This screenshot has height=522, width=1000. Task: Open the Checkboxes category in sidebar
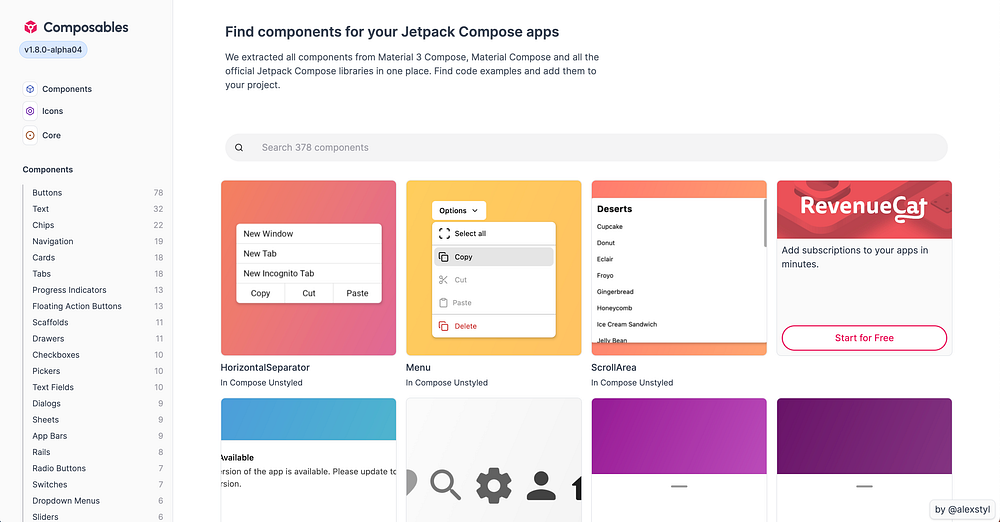click(56, 355)
